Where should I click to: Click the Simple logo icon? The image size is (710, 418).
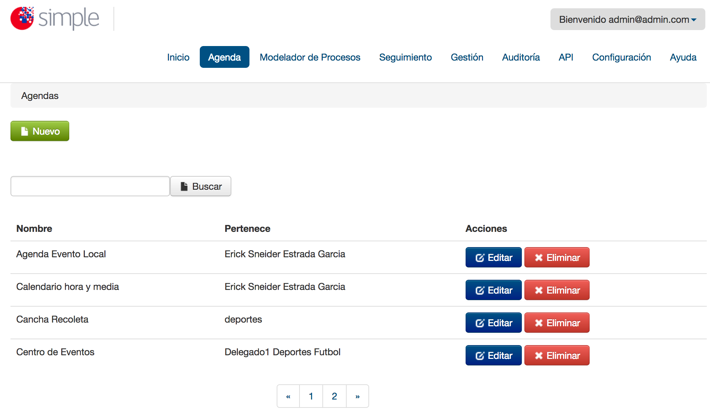pos(22,18)
